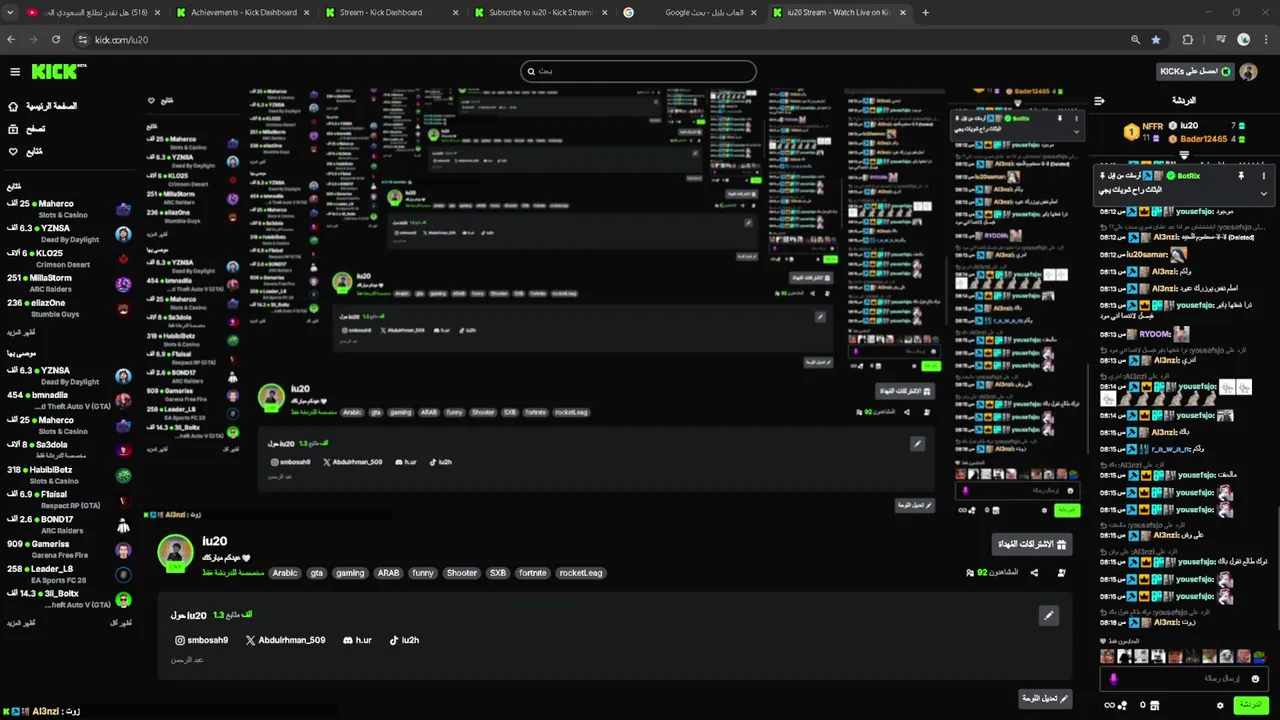Open Instagram link smbosah9
The image size is (1280, 720).
[x=202, y=640]
